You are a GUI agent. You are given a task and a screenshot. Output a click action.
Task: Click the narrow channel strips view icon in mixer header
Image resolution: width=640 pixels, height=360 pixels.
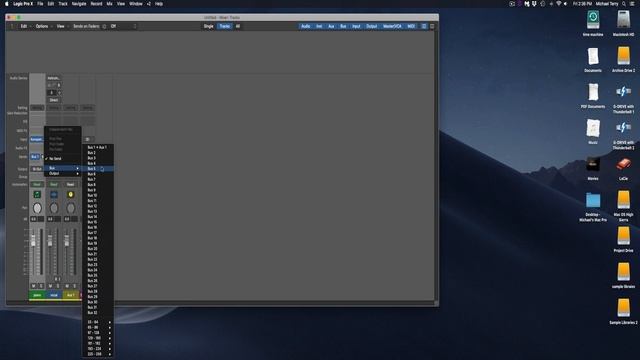pos(424,26)
